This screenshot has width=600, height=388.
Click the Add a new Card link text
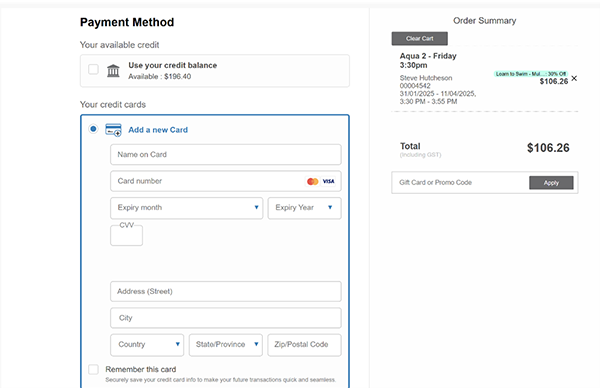[x=158, y=130]
